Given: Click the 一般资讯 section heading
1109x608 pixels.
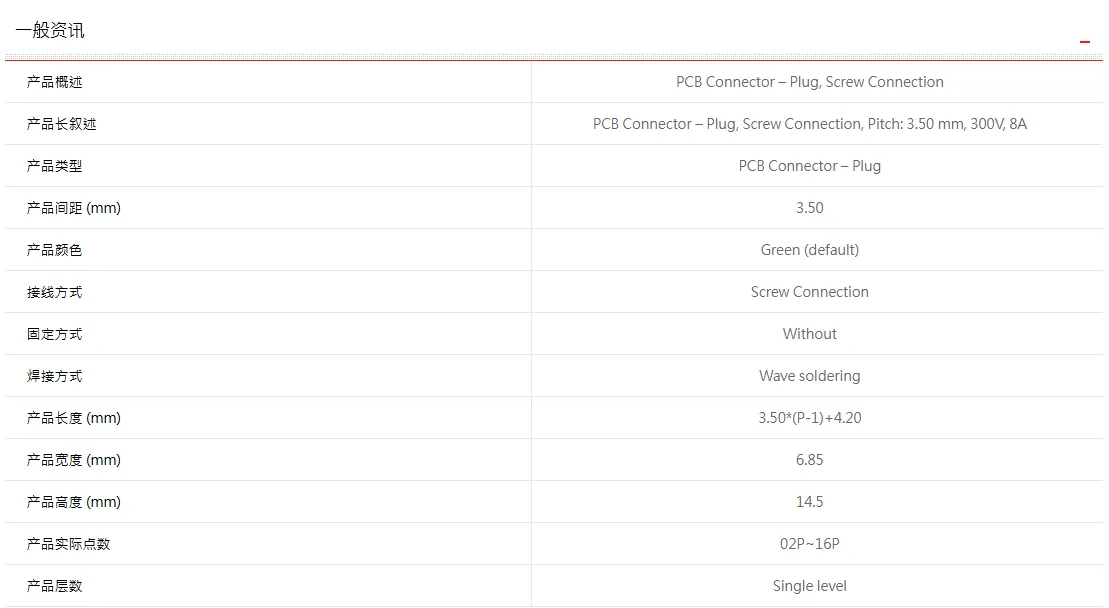Looking at the screenshot, I should pyautogui.click(x=50, y=30).
